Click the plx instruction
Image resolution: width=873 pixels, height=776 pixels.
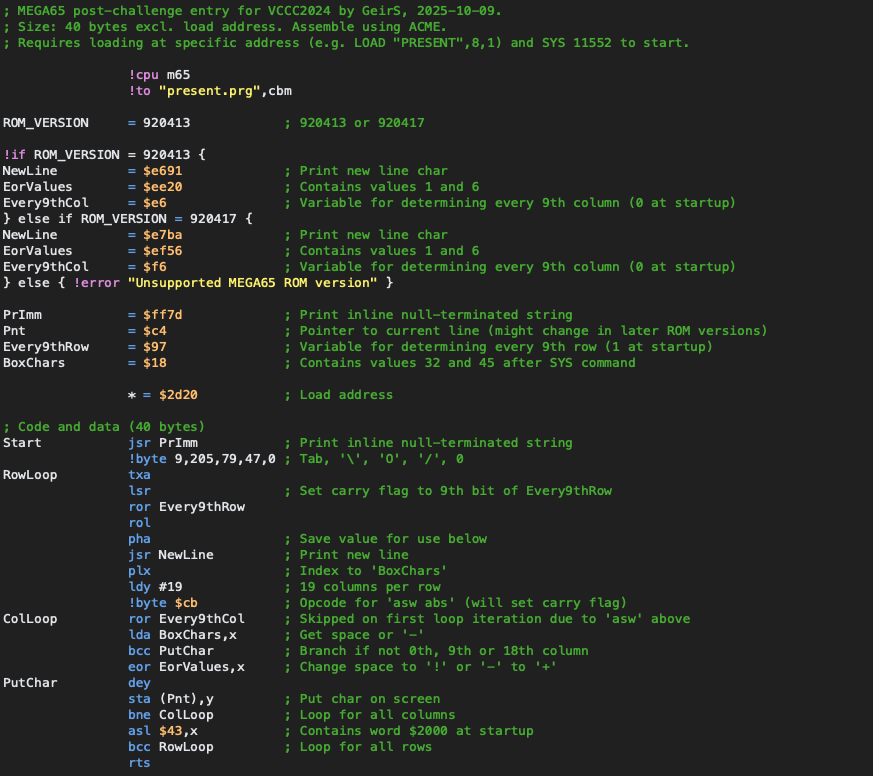[139, 571]
